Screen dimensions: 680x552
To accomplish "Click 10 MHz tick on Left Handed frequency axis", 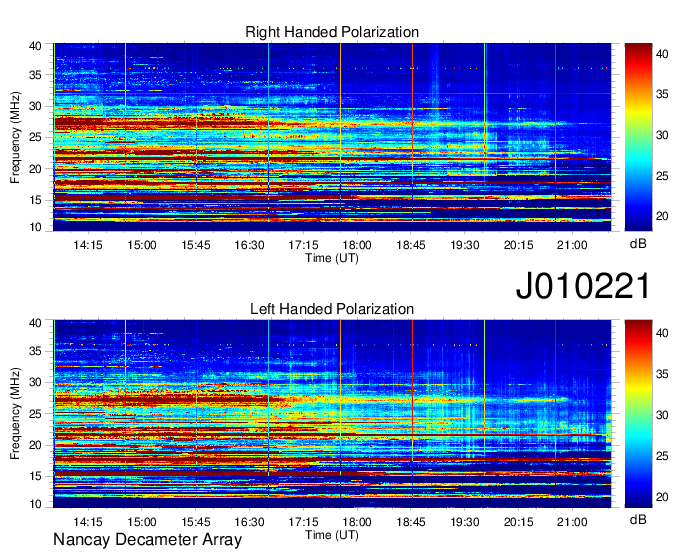I will (x=35, y=504).
